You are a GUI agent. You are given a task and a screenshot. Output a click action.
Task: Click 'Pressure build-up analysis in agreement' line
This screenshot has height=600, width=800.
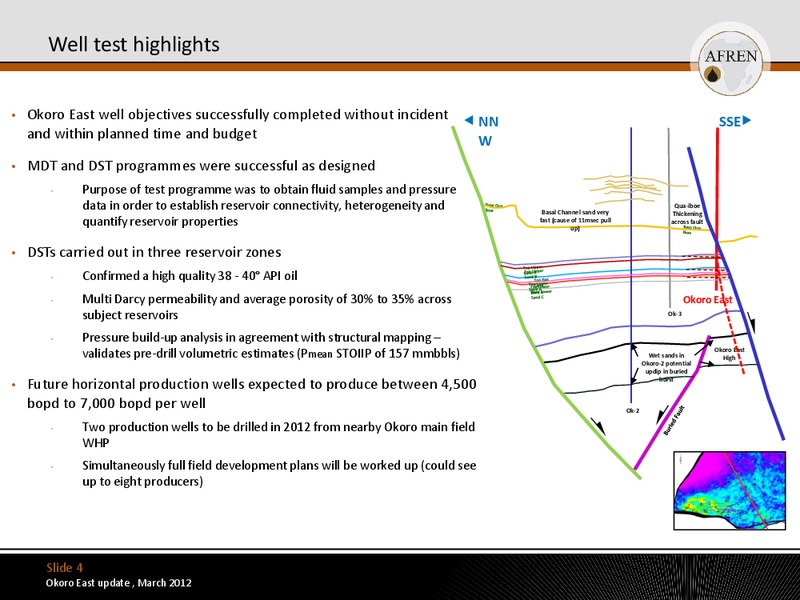[271, 345]
